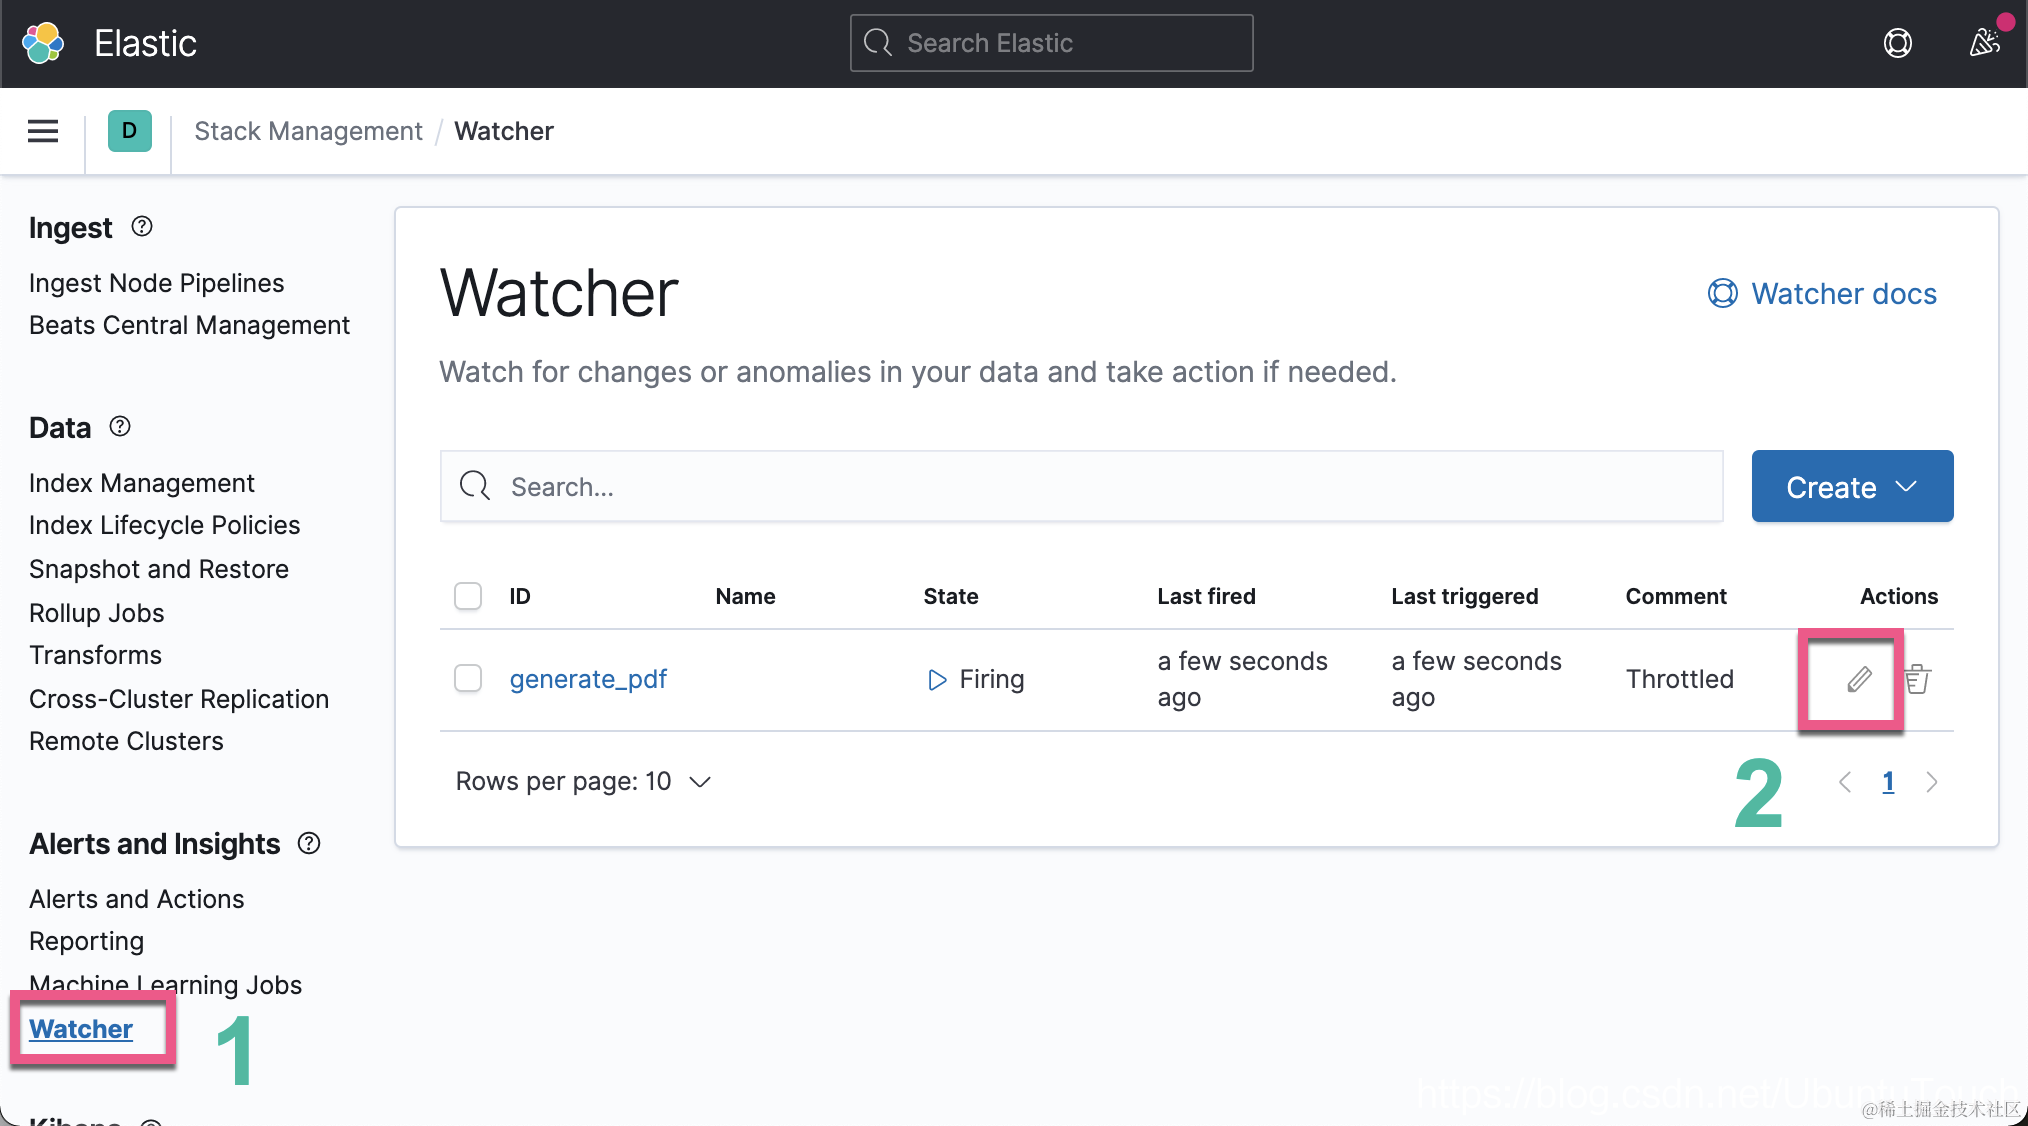Go to next page using right chevron
2028x1126 pixels.
1931,782
